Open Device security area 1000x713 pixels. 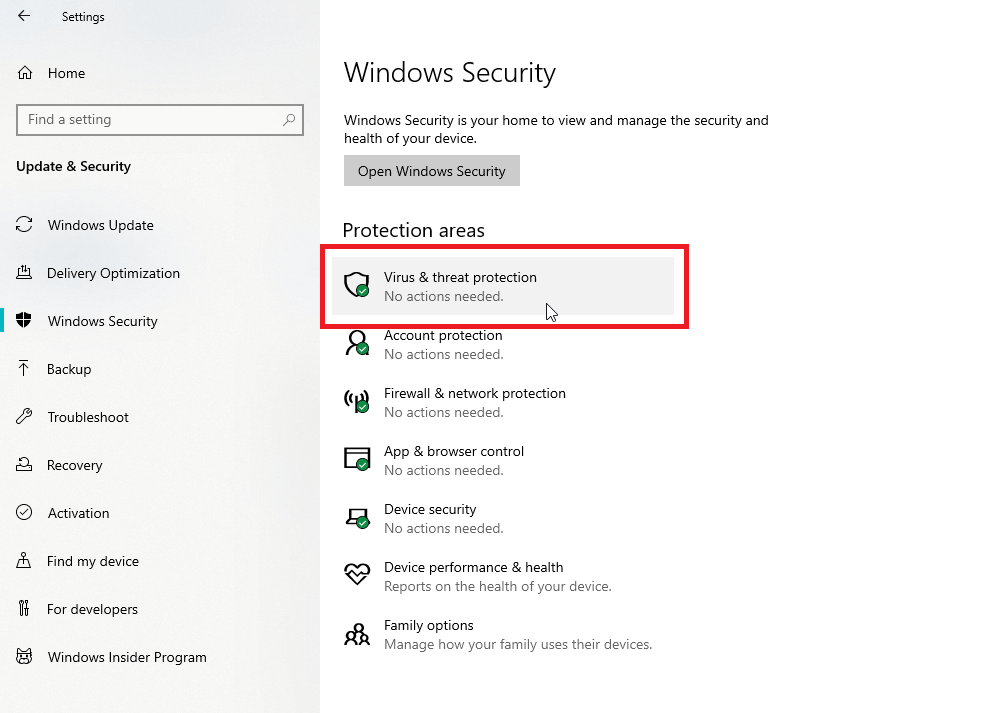[503, 518]
